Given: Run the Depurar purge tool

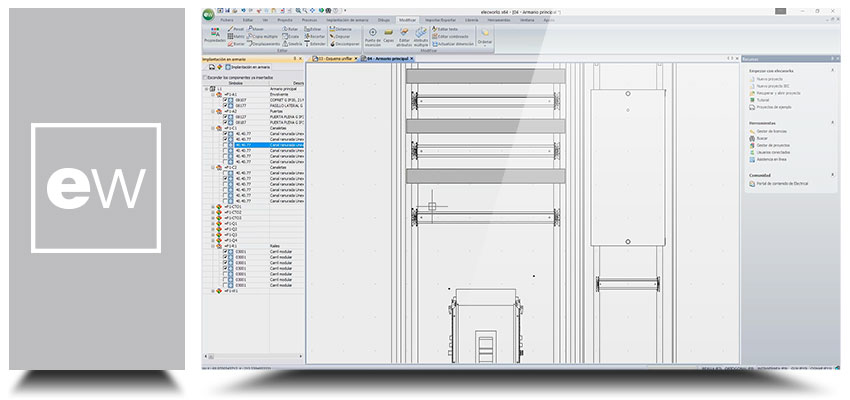Looking at the screenshot, I should click(340, 36).
